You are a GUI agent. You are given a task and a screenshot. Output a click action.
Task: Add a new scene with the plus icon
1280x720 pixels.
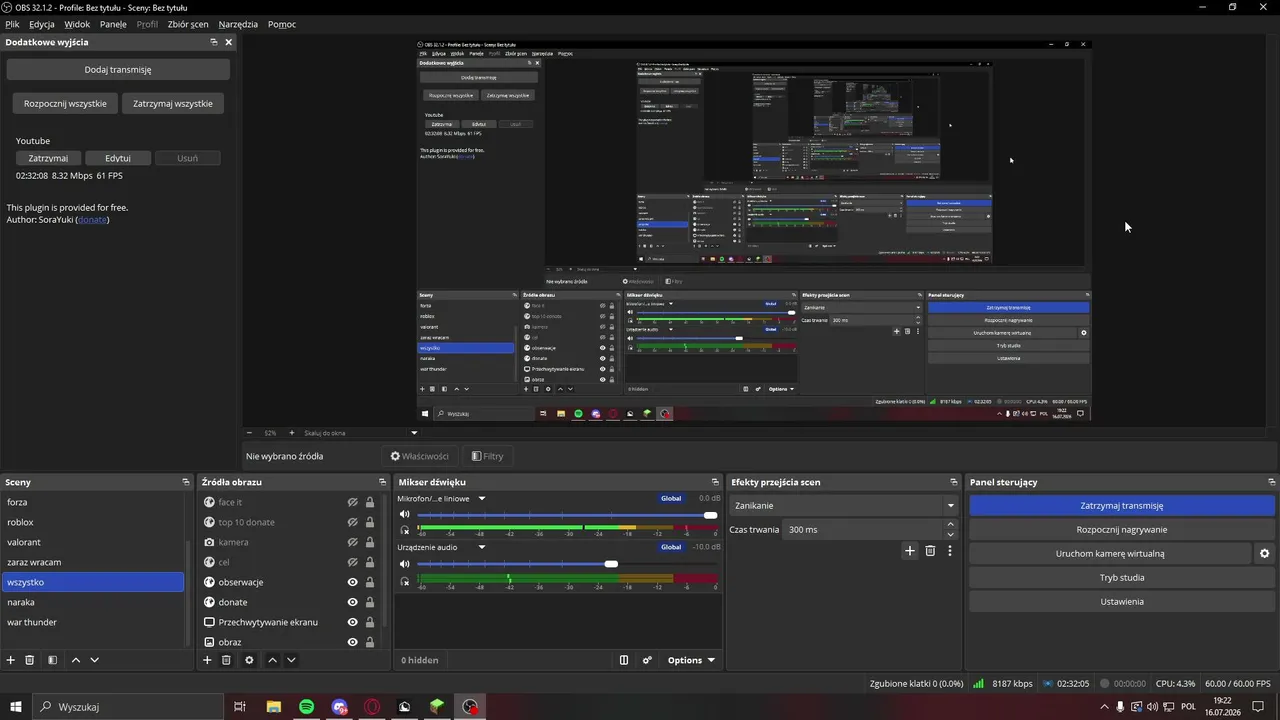(x=11, y=660)
